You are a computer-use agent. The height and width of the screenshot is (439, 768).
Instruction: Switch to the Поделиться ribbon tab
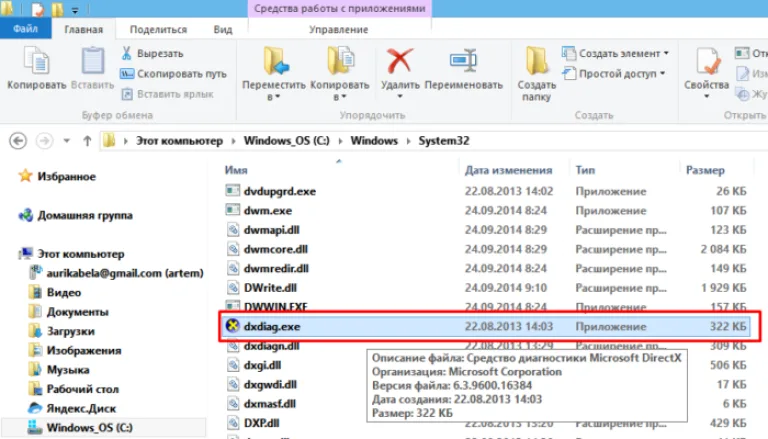(158, 29)
